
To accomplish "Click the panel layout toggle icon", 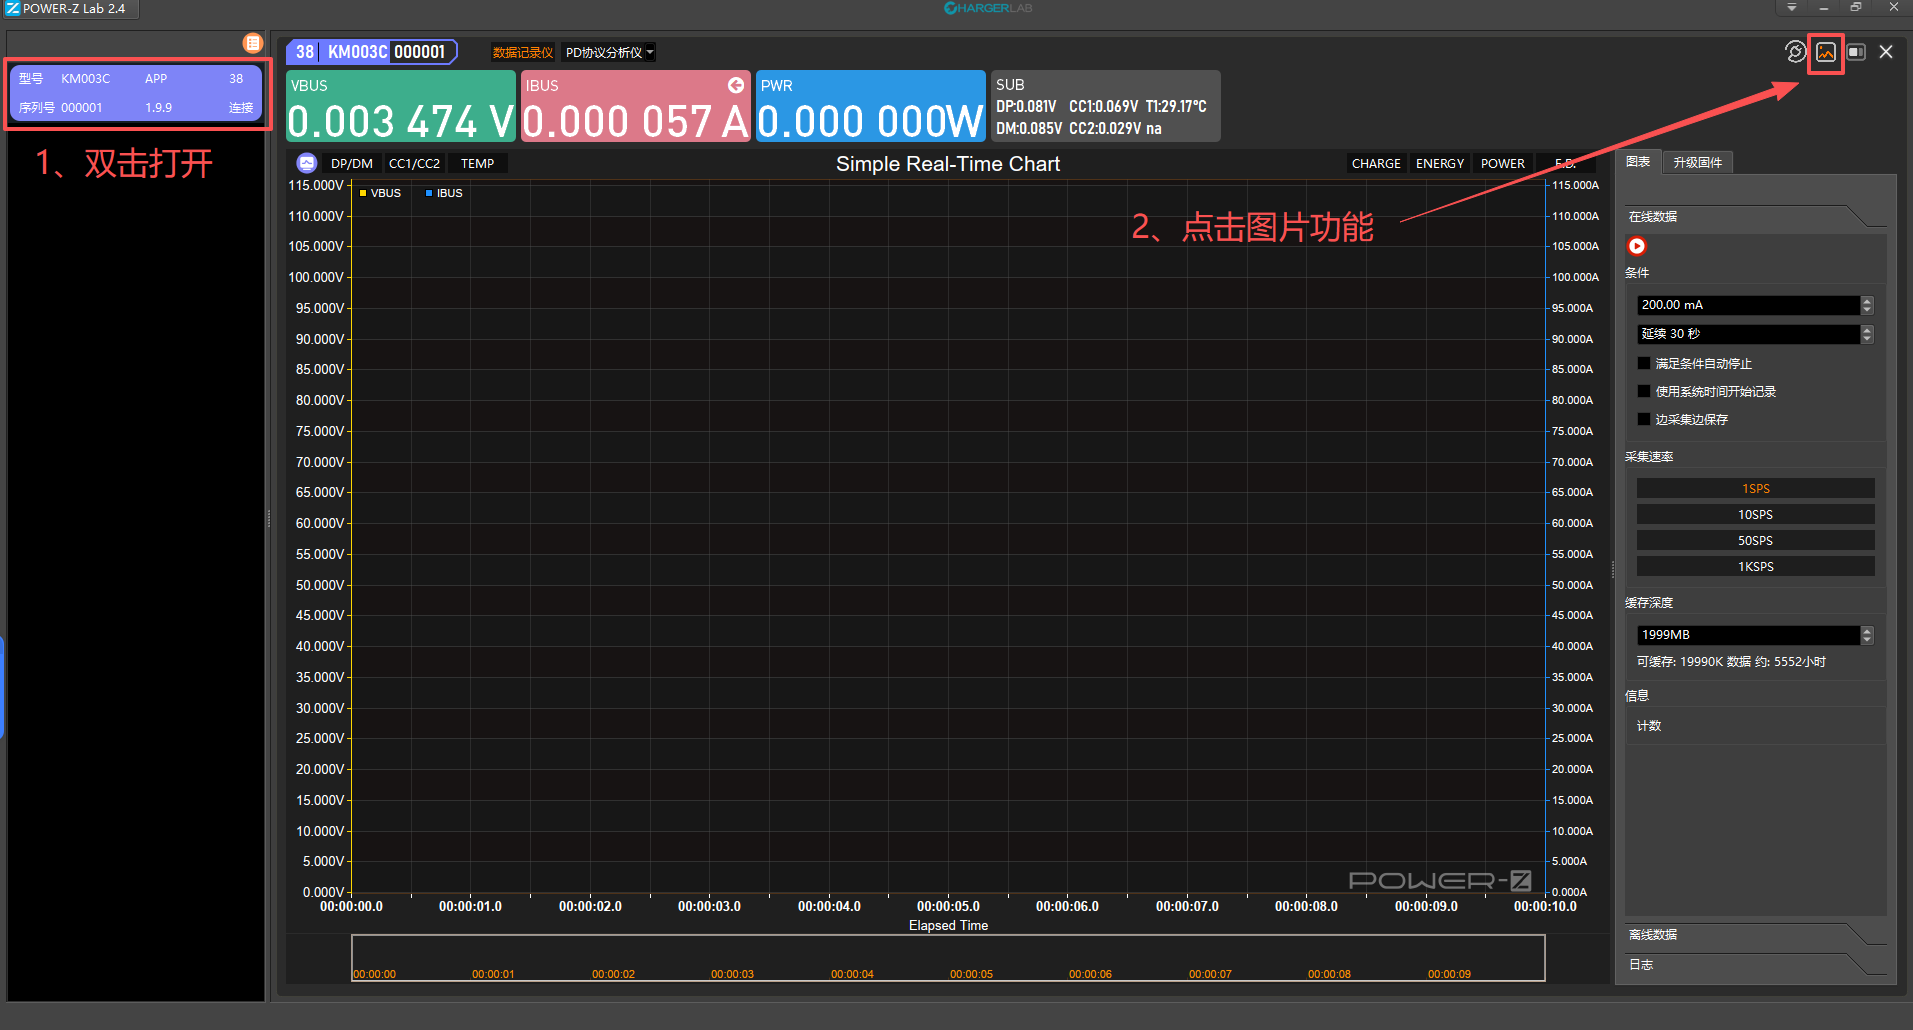I will click(1856, 52).
